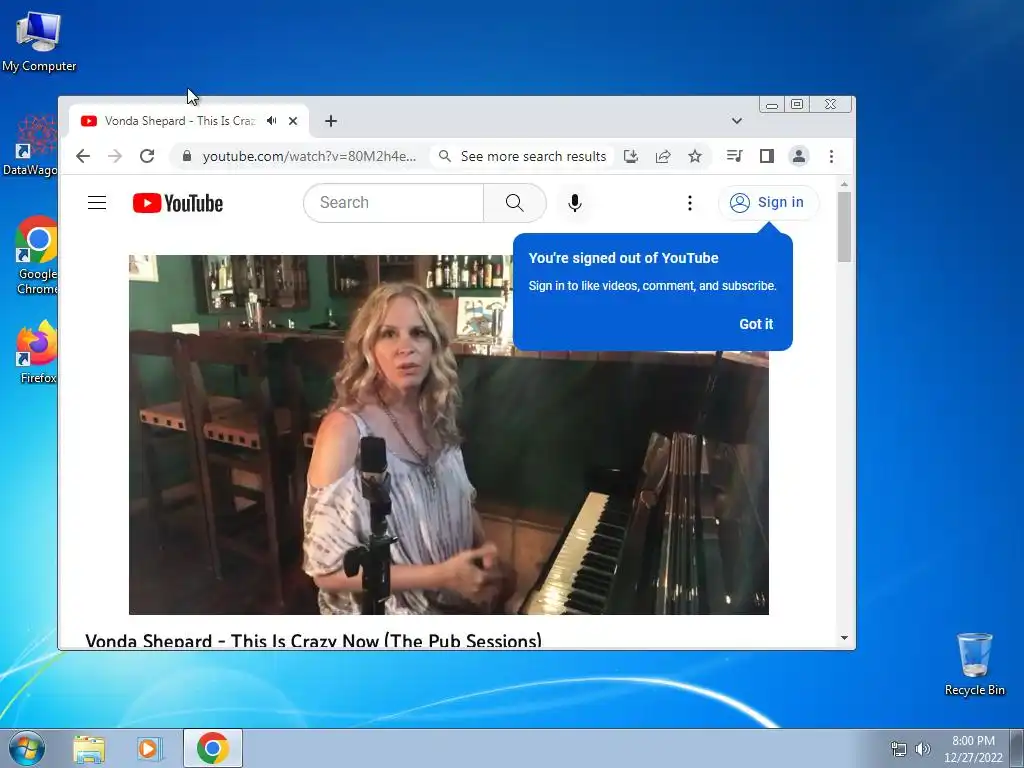This screenshot has height=768, width=1024.
Task: Click the page scrollbar down arrow
Action: click(x=844, y=638)
